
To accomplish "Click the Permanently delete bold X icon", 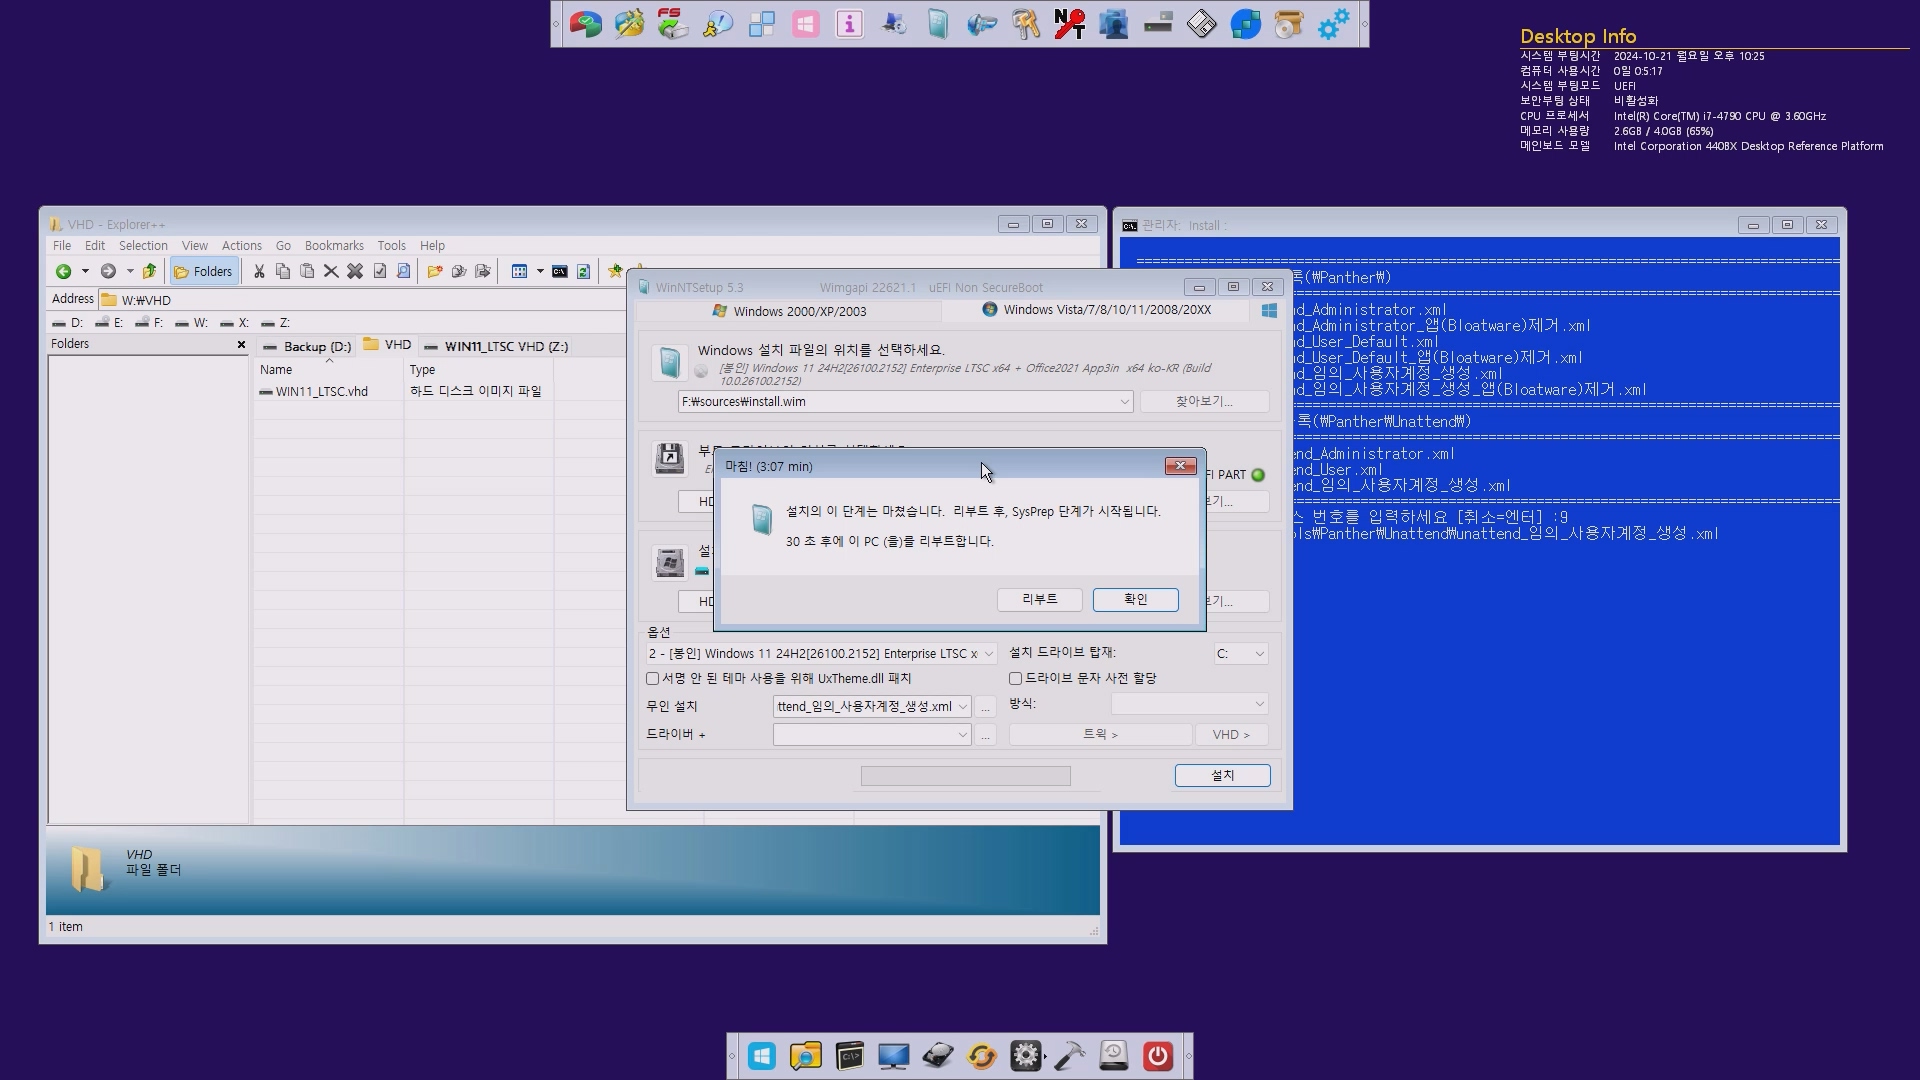I will [x=355, y=271].
